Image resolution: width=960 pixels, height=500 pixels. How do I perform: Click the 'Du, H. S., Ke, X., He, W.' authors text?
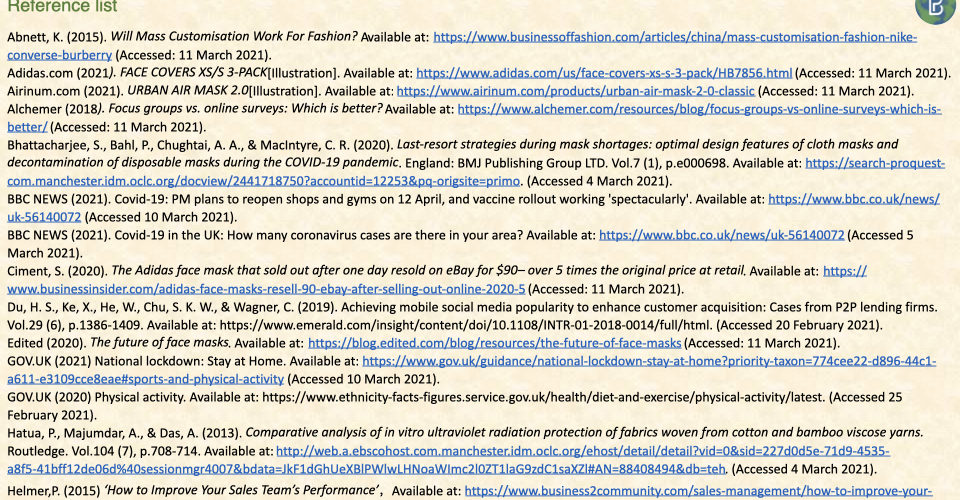point(74,308)
